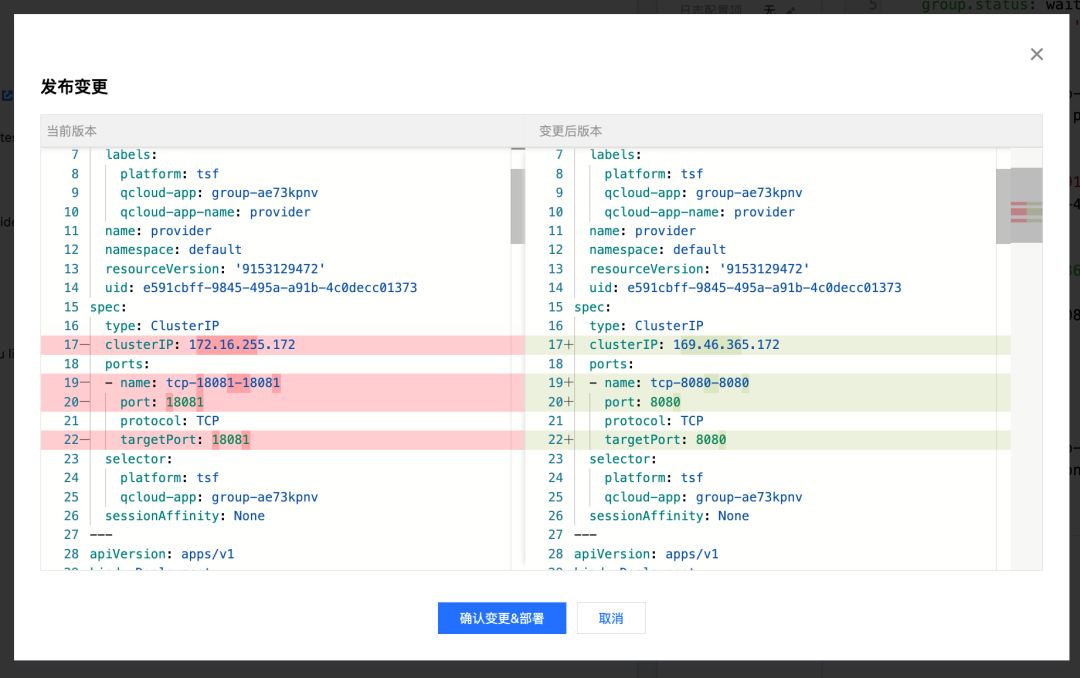The image size is (1080, 678).
Task: Select namespace: default in 当前版本 pane
Action: tap(173, 250)
